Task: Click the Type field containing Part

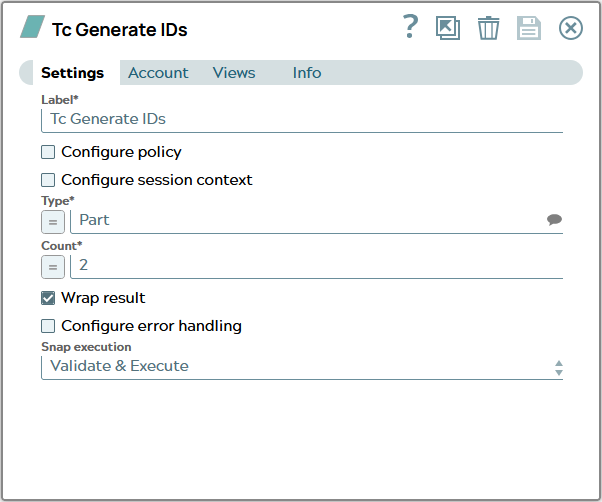Action: click(316, 221)
